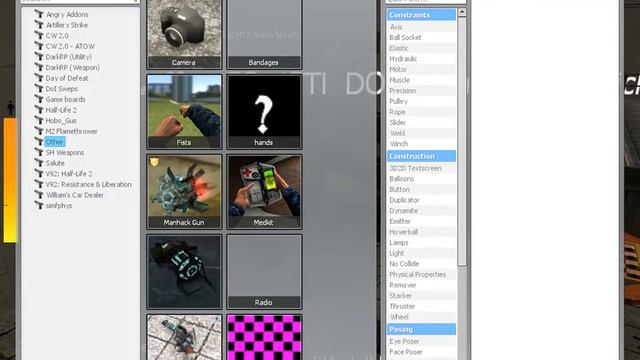Viewport: 640px width, 360px height.
Task: Collapse the Posing tool section header
Action: (421, 329)
